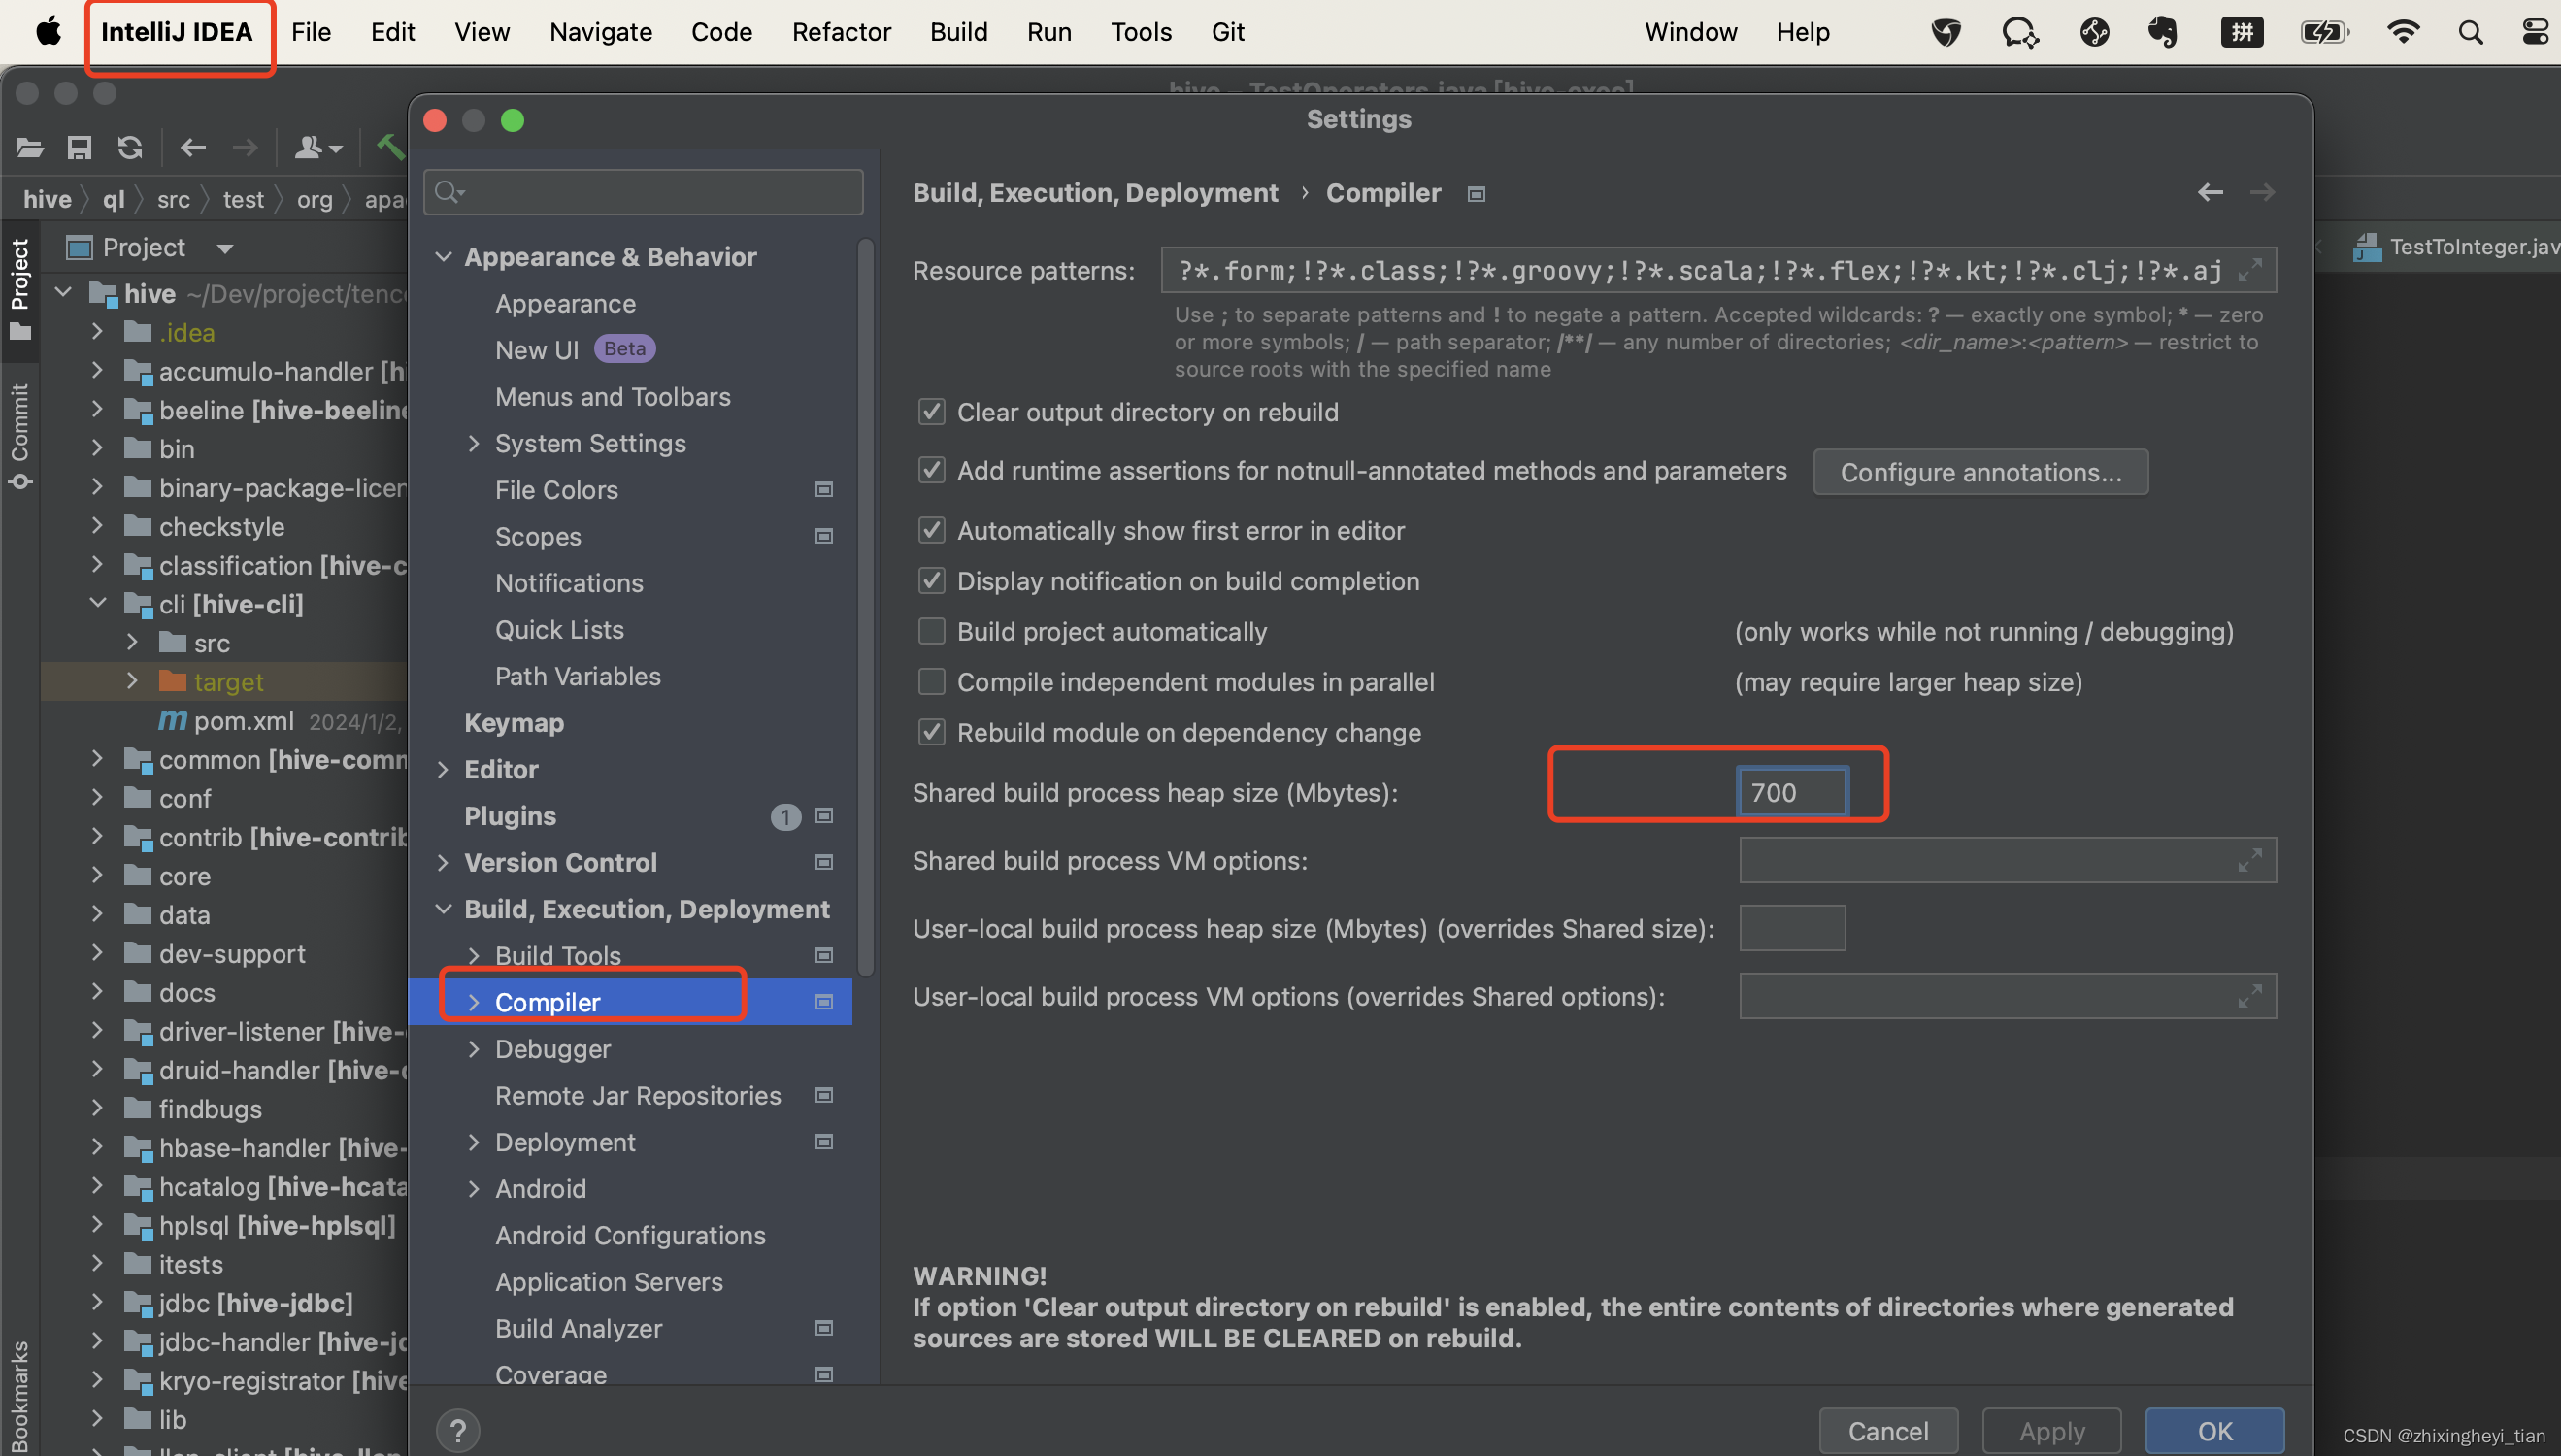Open the Refactor menu

tap(841, 32)
